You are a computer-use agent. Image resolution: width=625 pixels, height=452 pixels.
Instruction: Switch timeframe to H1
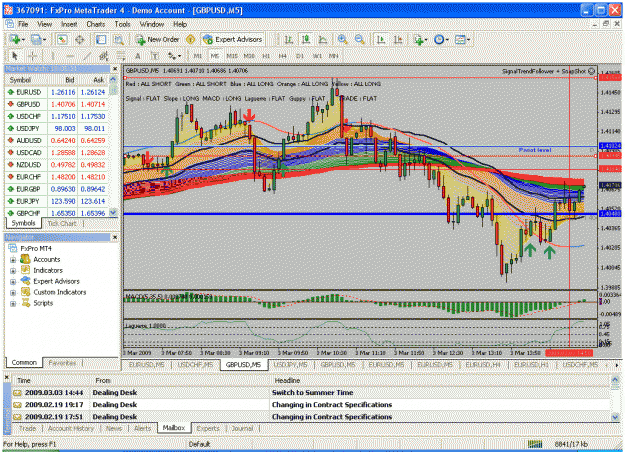click(x=266, y=56)
